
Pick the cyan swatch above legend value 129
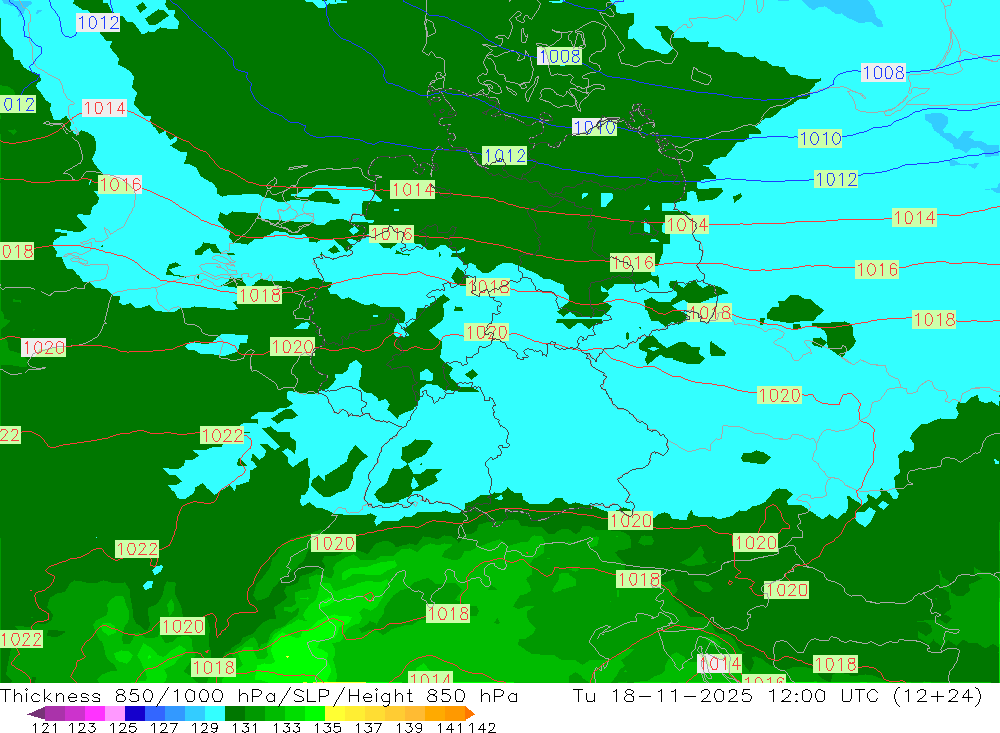point(215,713)
